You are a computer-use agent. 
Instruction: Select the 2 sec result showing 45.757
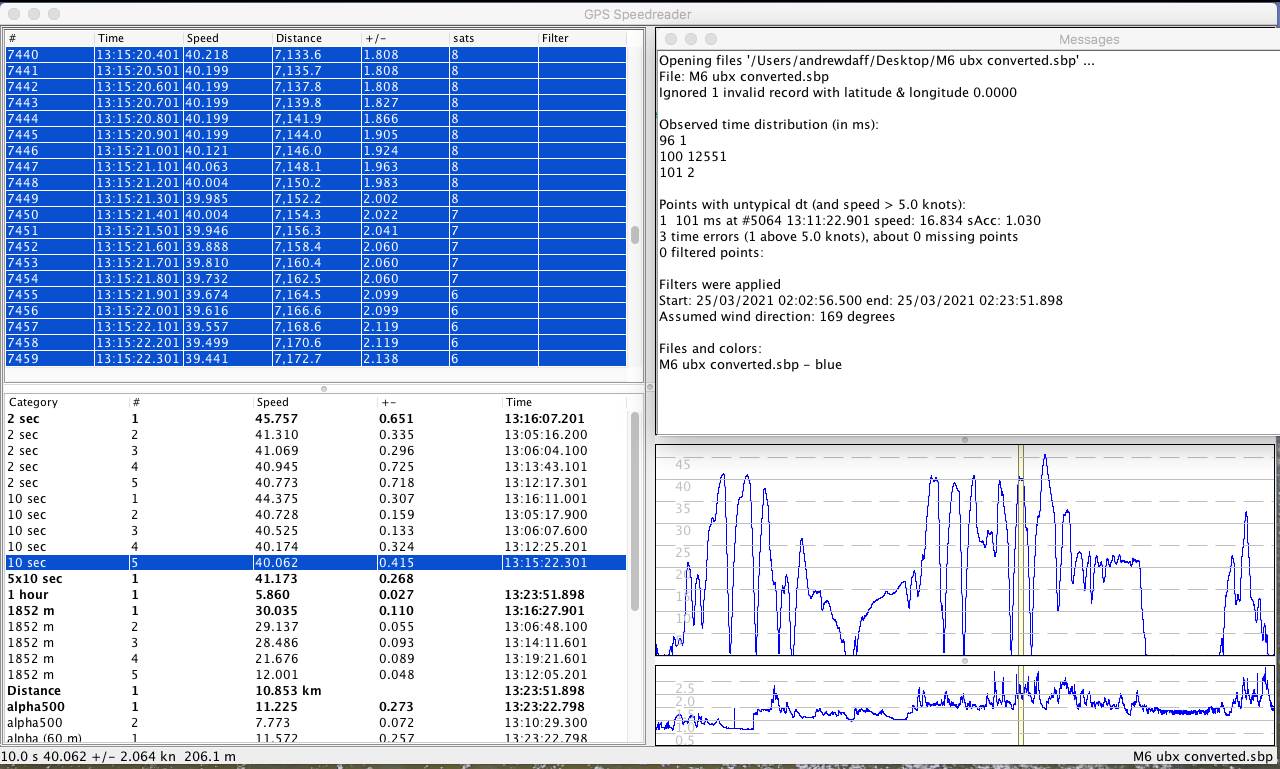[300, 419]
